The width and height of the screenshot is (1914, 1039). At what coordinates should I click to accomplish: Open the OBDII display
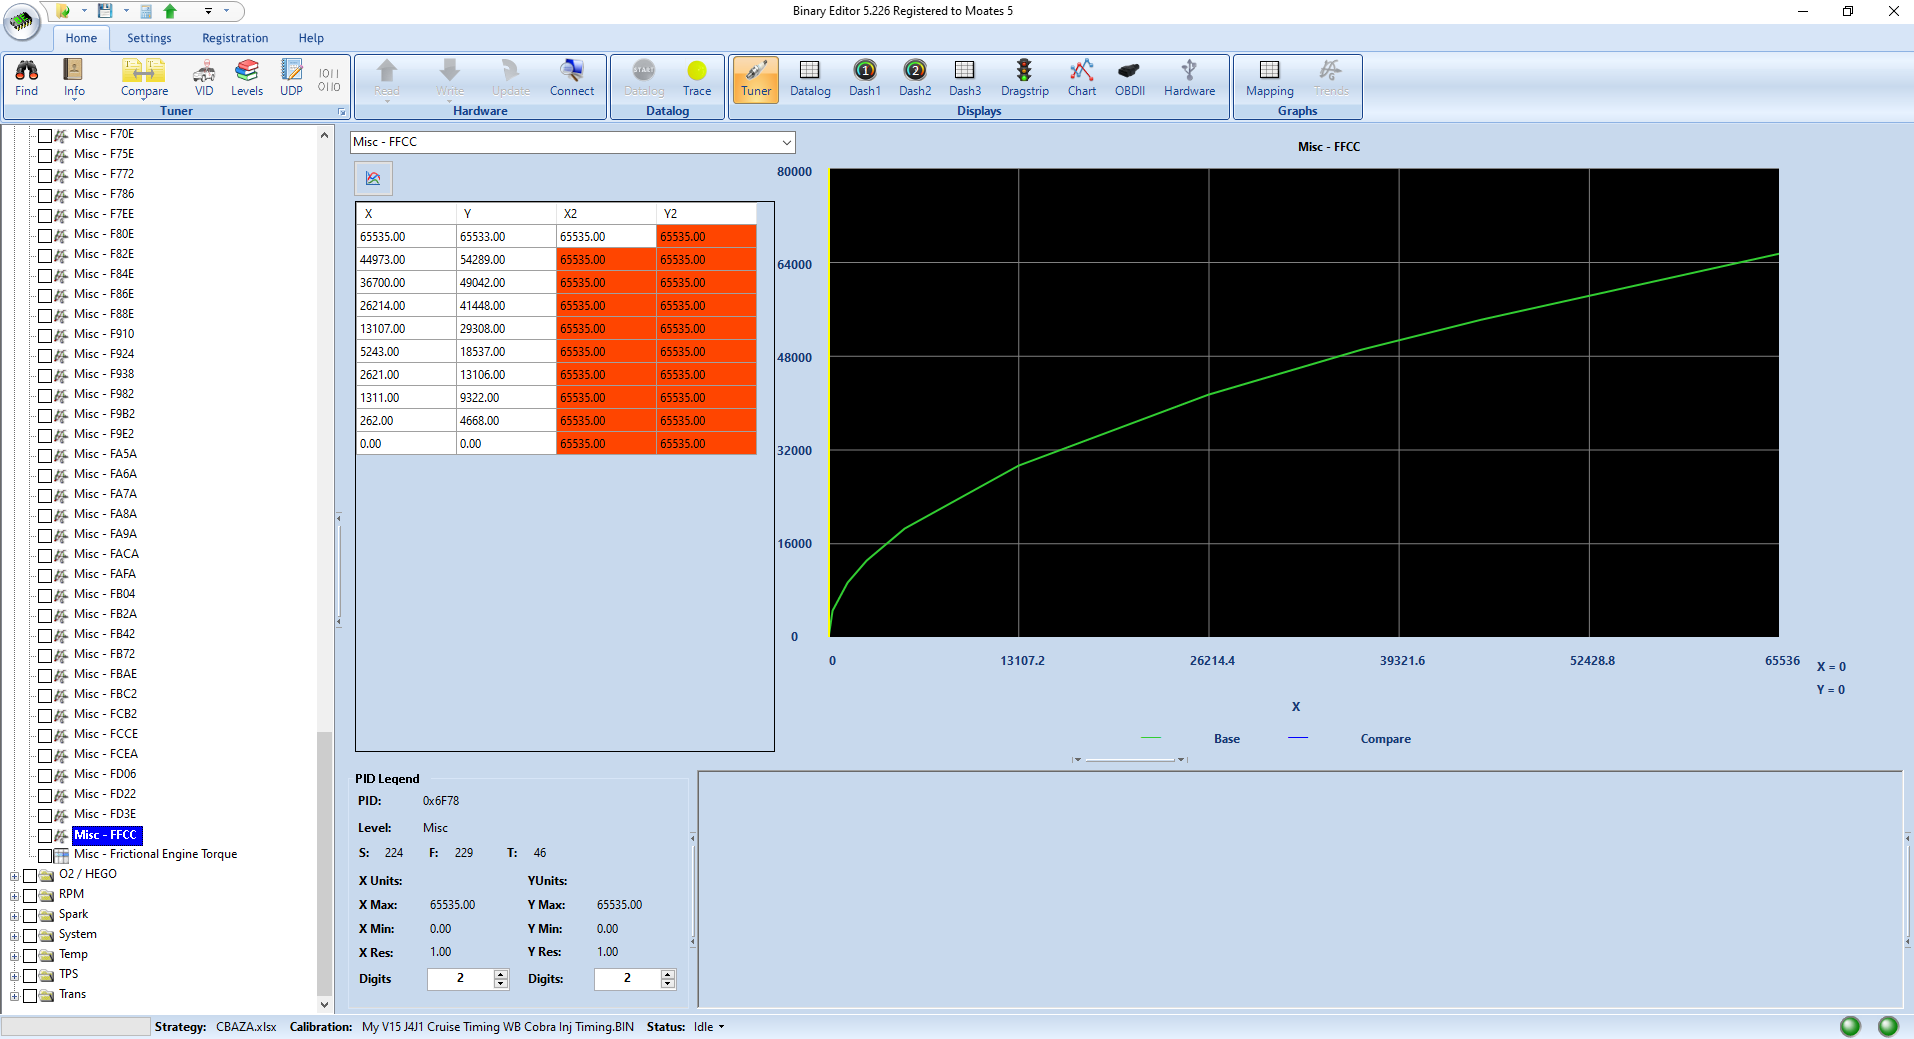click(1129, 78)
